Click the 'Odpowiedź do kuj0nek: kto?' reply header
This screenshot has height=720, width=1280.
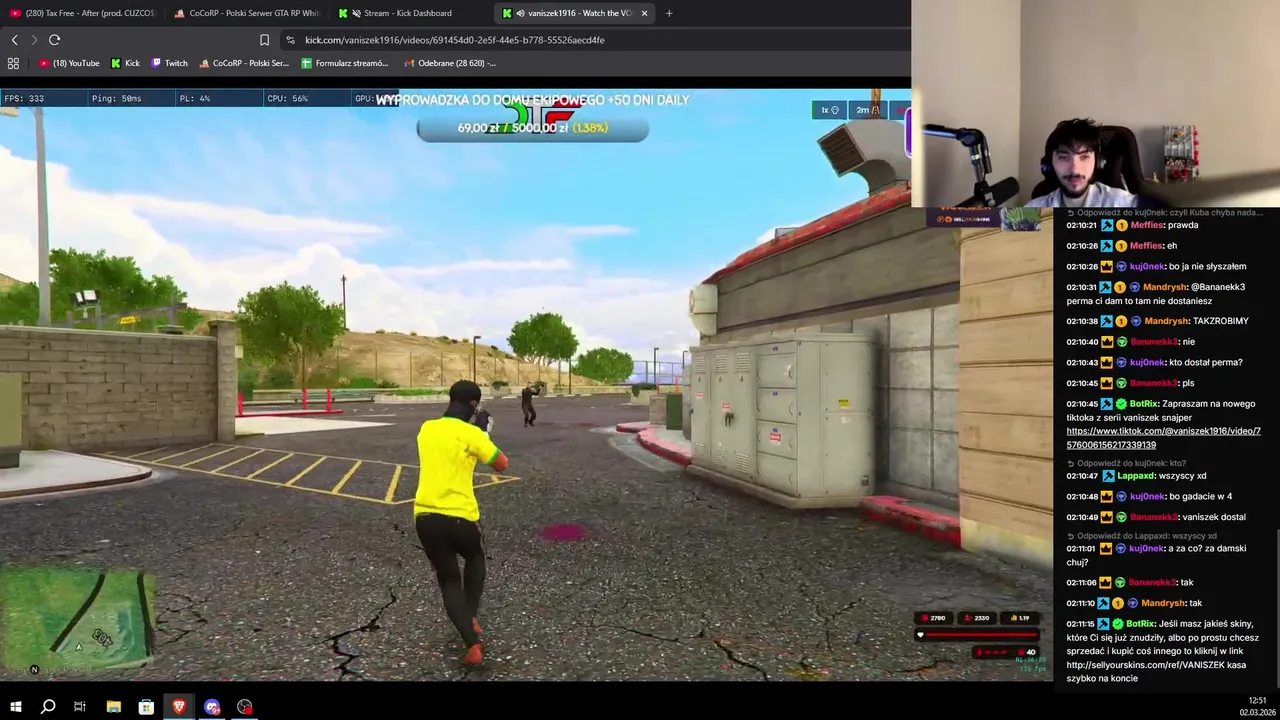point(1126,463)
